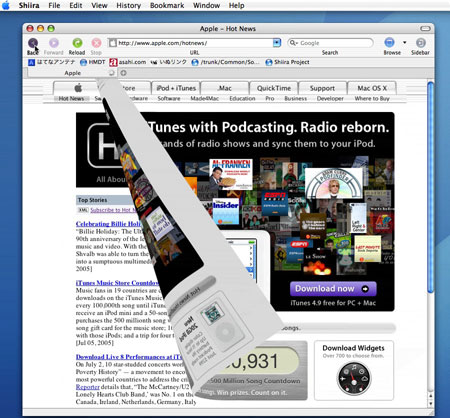This screenshot has height=418, width=450.
Task: Click the scroll down arrow
Action: pyautogui.click(x=430, y=403)
